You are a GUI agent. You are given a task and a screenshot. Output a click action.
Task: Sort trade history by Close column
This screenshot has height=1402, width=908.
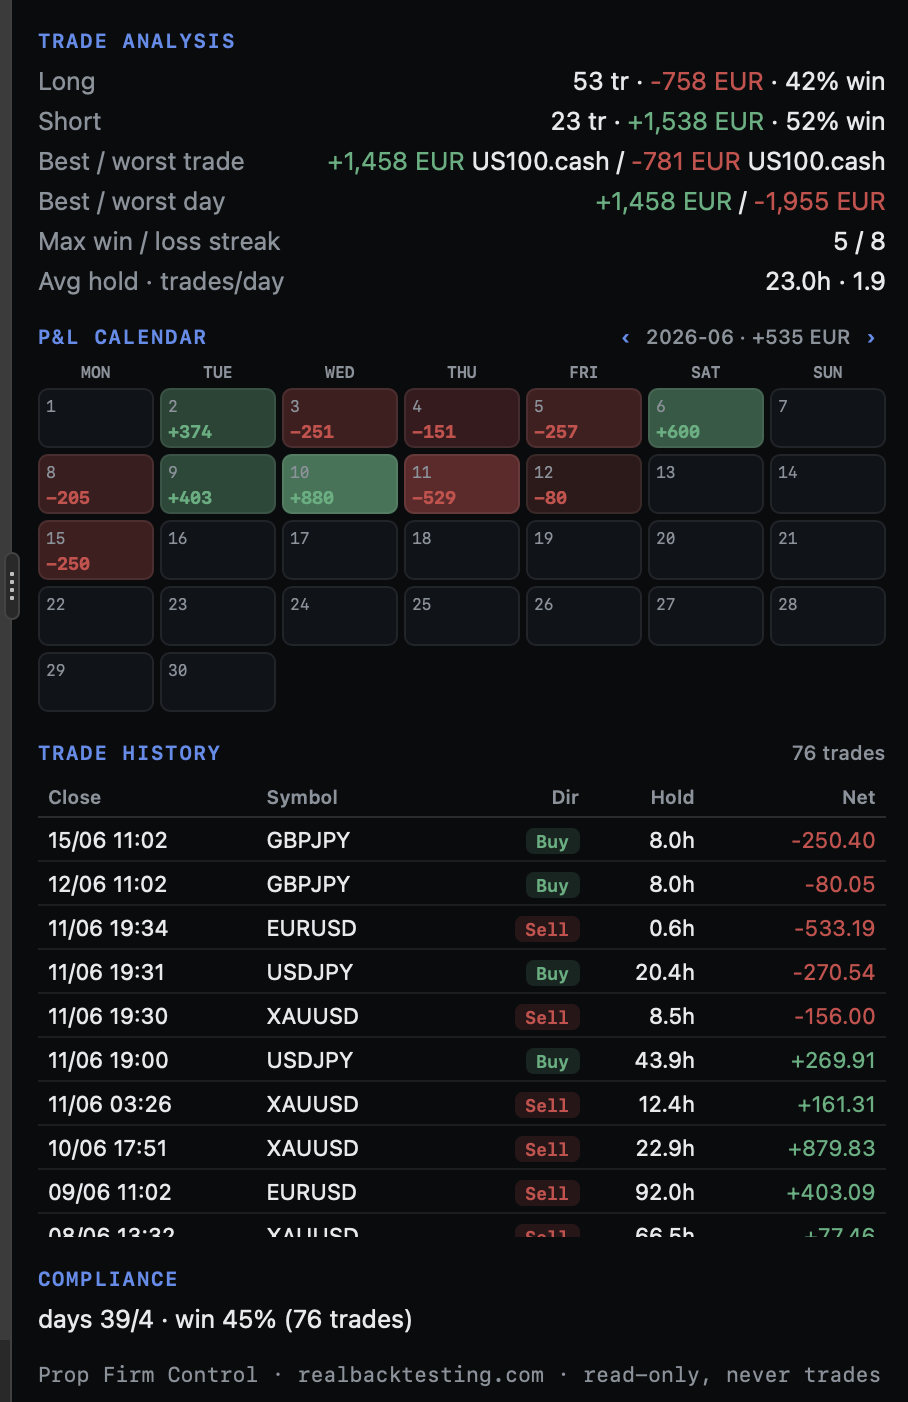tap(75, 797)
